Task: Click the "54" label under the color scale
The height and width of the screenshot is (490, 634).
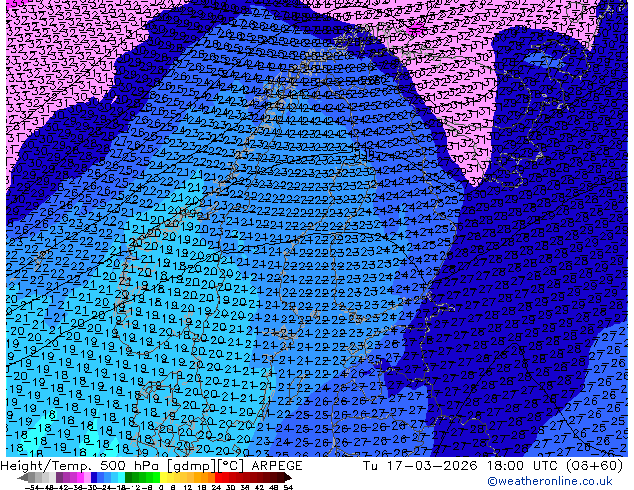Action: [x=289, y=488]
